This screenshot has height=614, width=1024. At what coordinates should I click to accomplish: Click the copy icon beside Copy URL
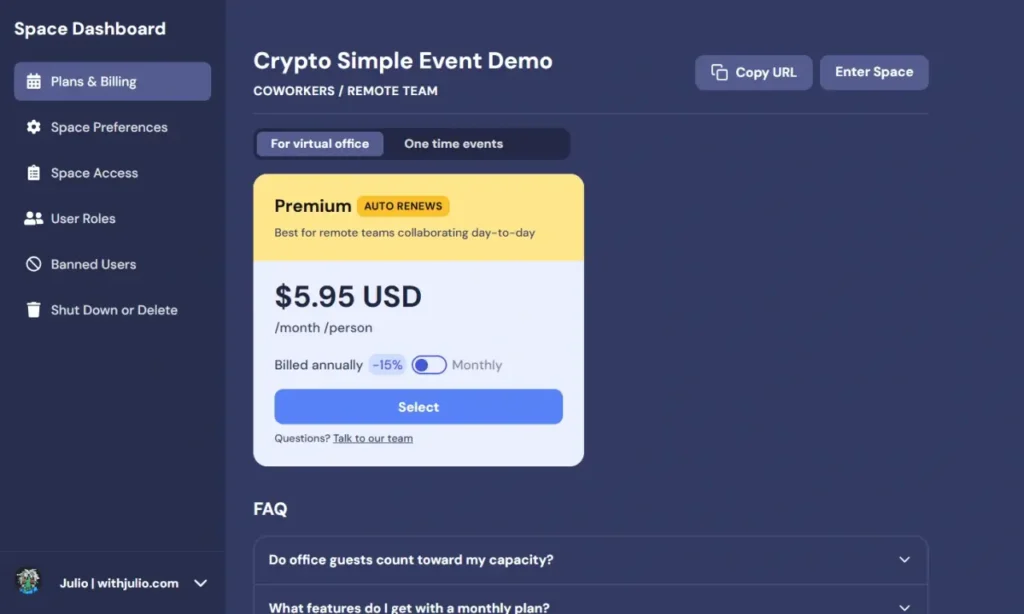pyautogui.click(x=719, y=72)
